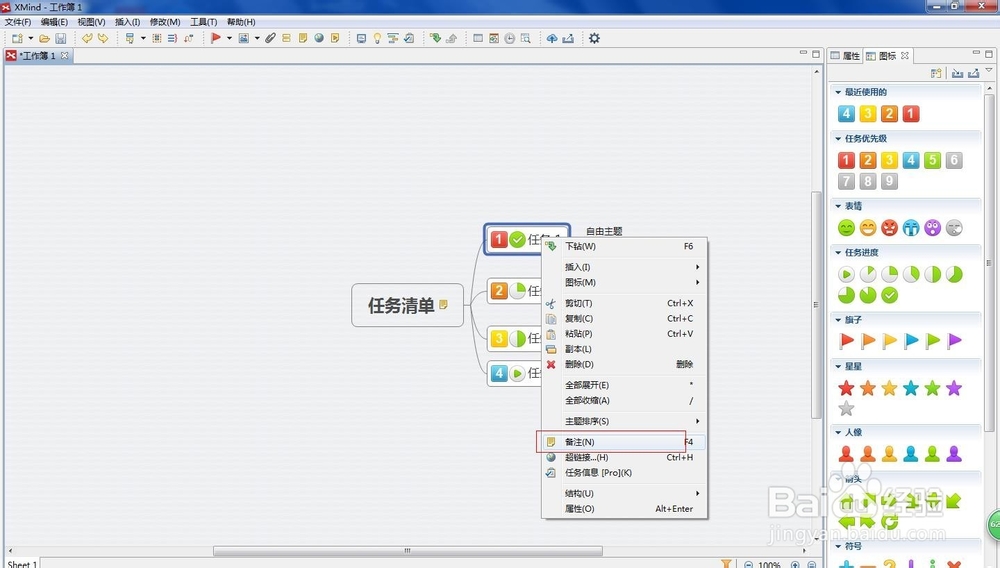Image resolution: width=1000 pixels, height=568 pixels.
Task: Add the green smiley face marker
Action: (846, 228)
